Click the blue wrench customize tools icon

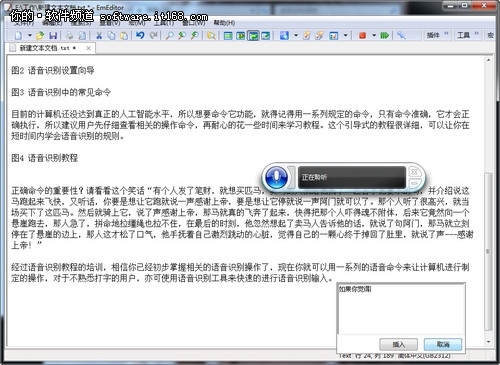(401, 35)
